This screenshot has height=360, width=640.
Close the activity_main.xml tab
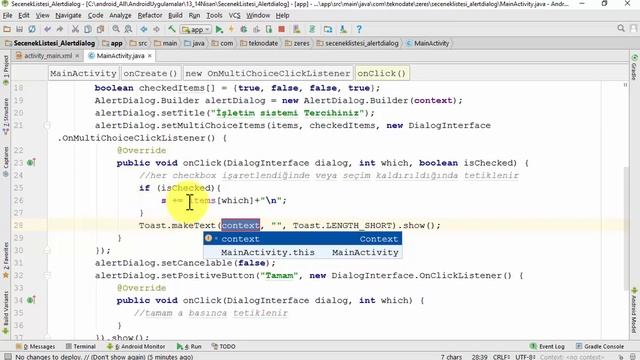pyautogui.click(x=77, y=56)
